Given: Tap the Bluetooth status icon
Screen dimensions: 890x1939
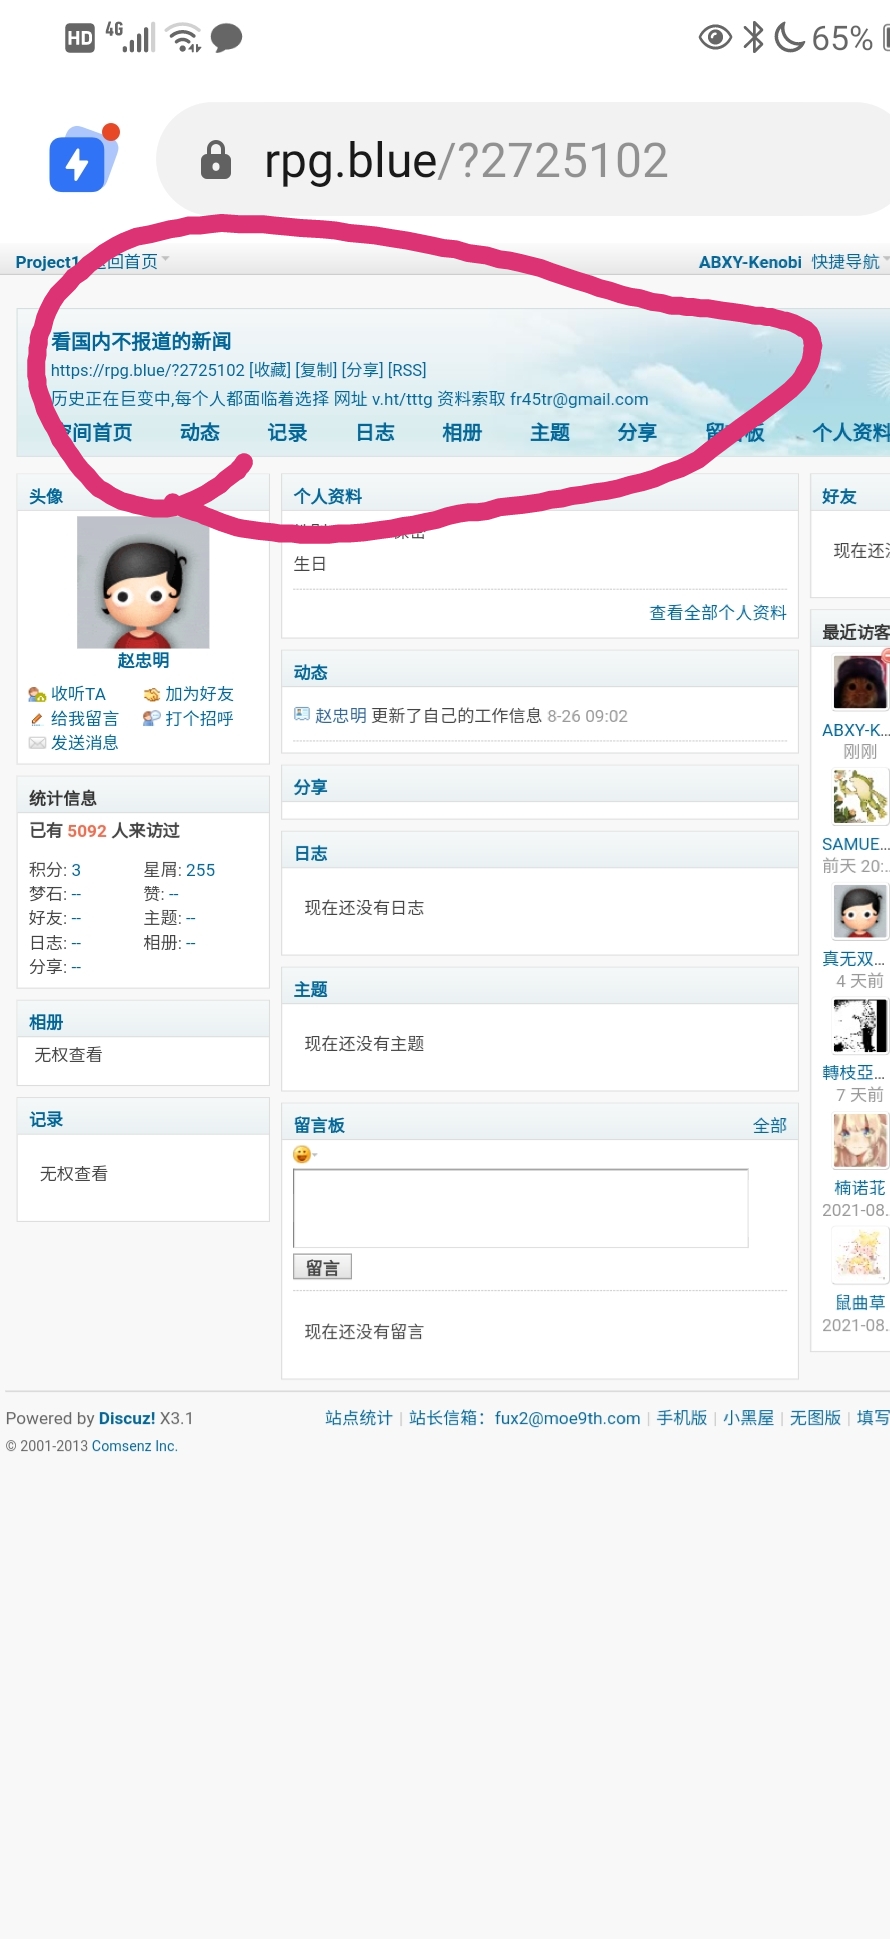Looking at the screenshot, I should (x=754, y=38).
